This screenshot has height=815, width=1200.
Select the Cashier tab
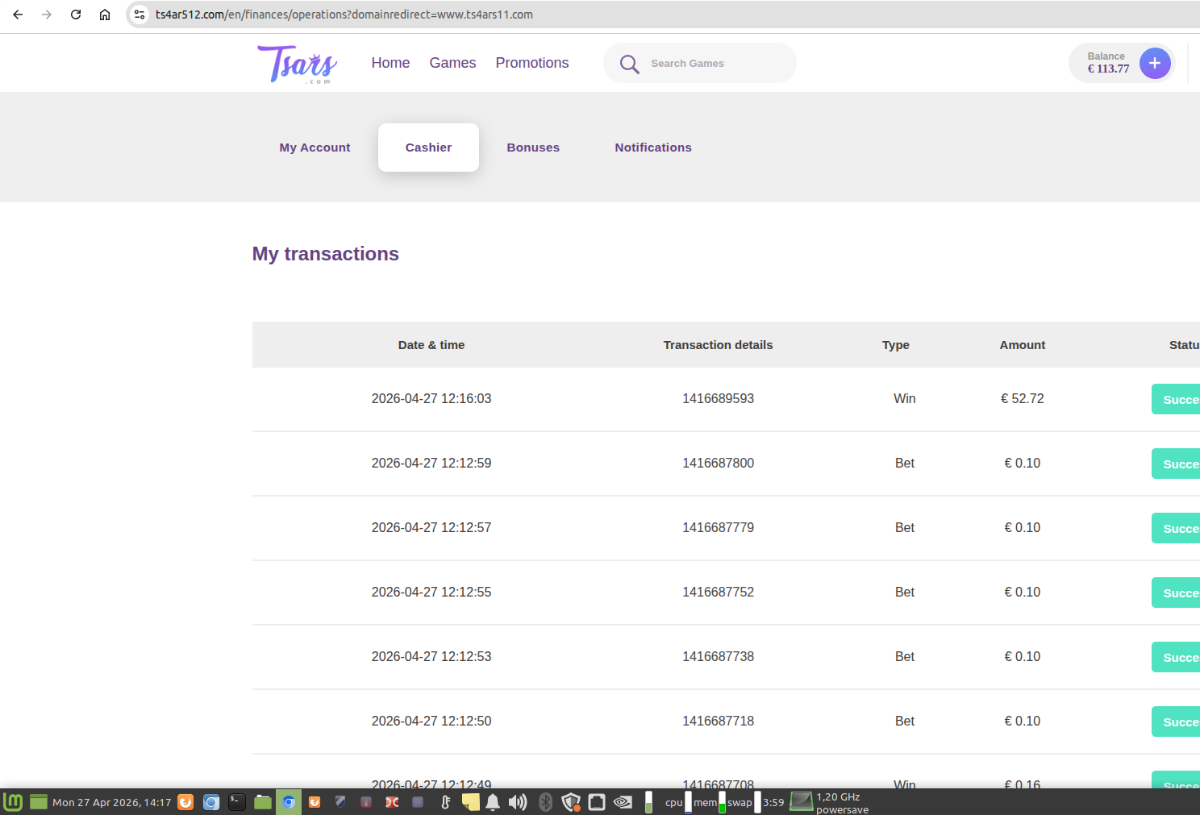coord(428,148)
